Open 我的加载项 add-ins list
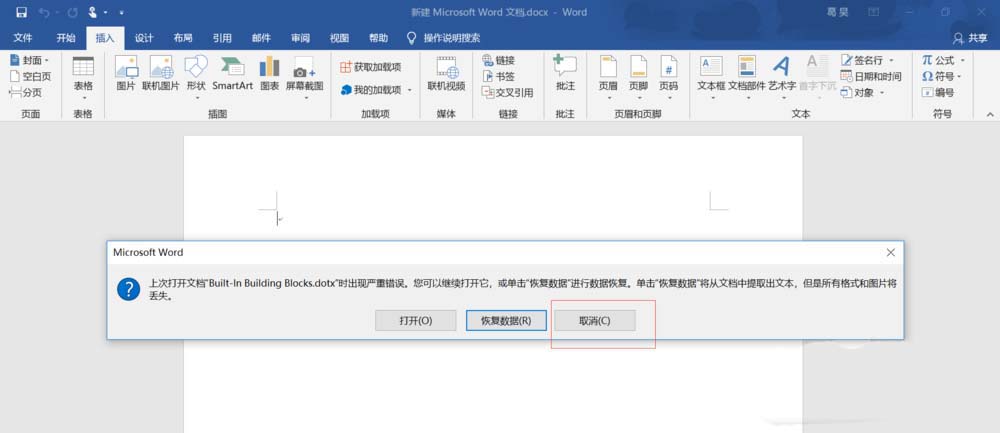Viewport: 1000px width, 433px height. point(376,90)
